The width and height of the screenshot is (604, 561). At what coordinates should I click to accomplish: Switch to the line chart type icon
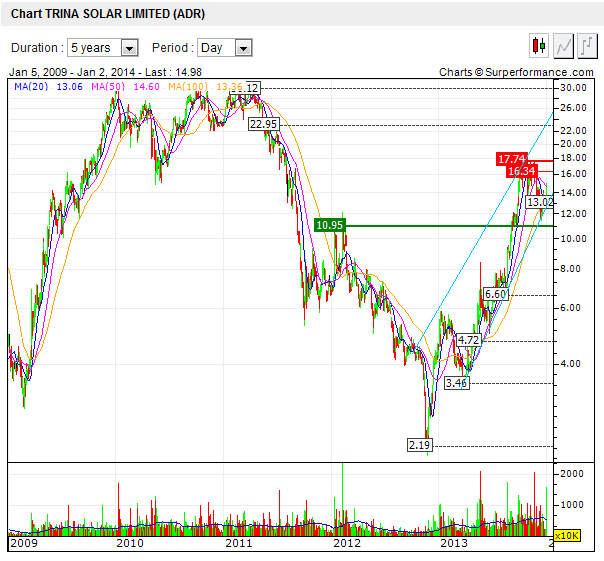point(563,46)
